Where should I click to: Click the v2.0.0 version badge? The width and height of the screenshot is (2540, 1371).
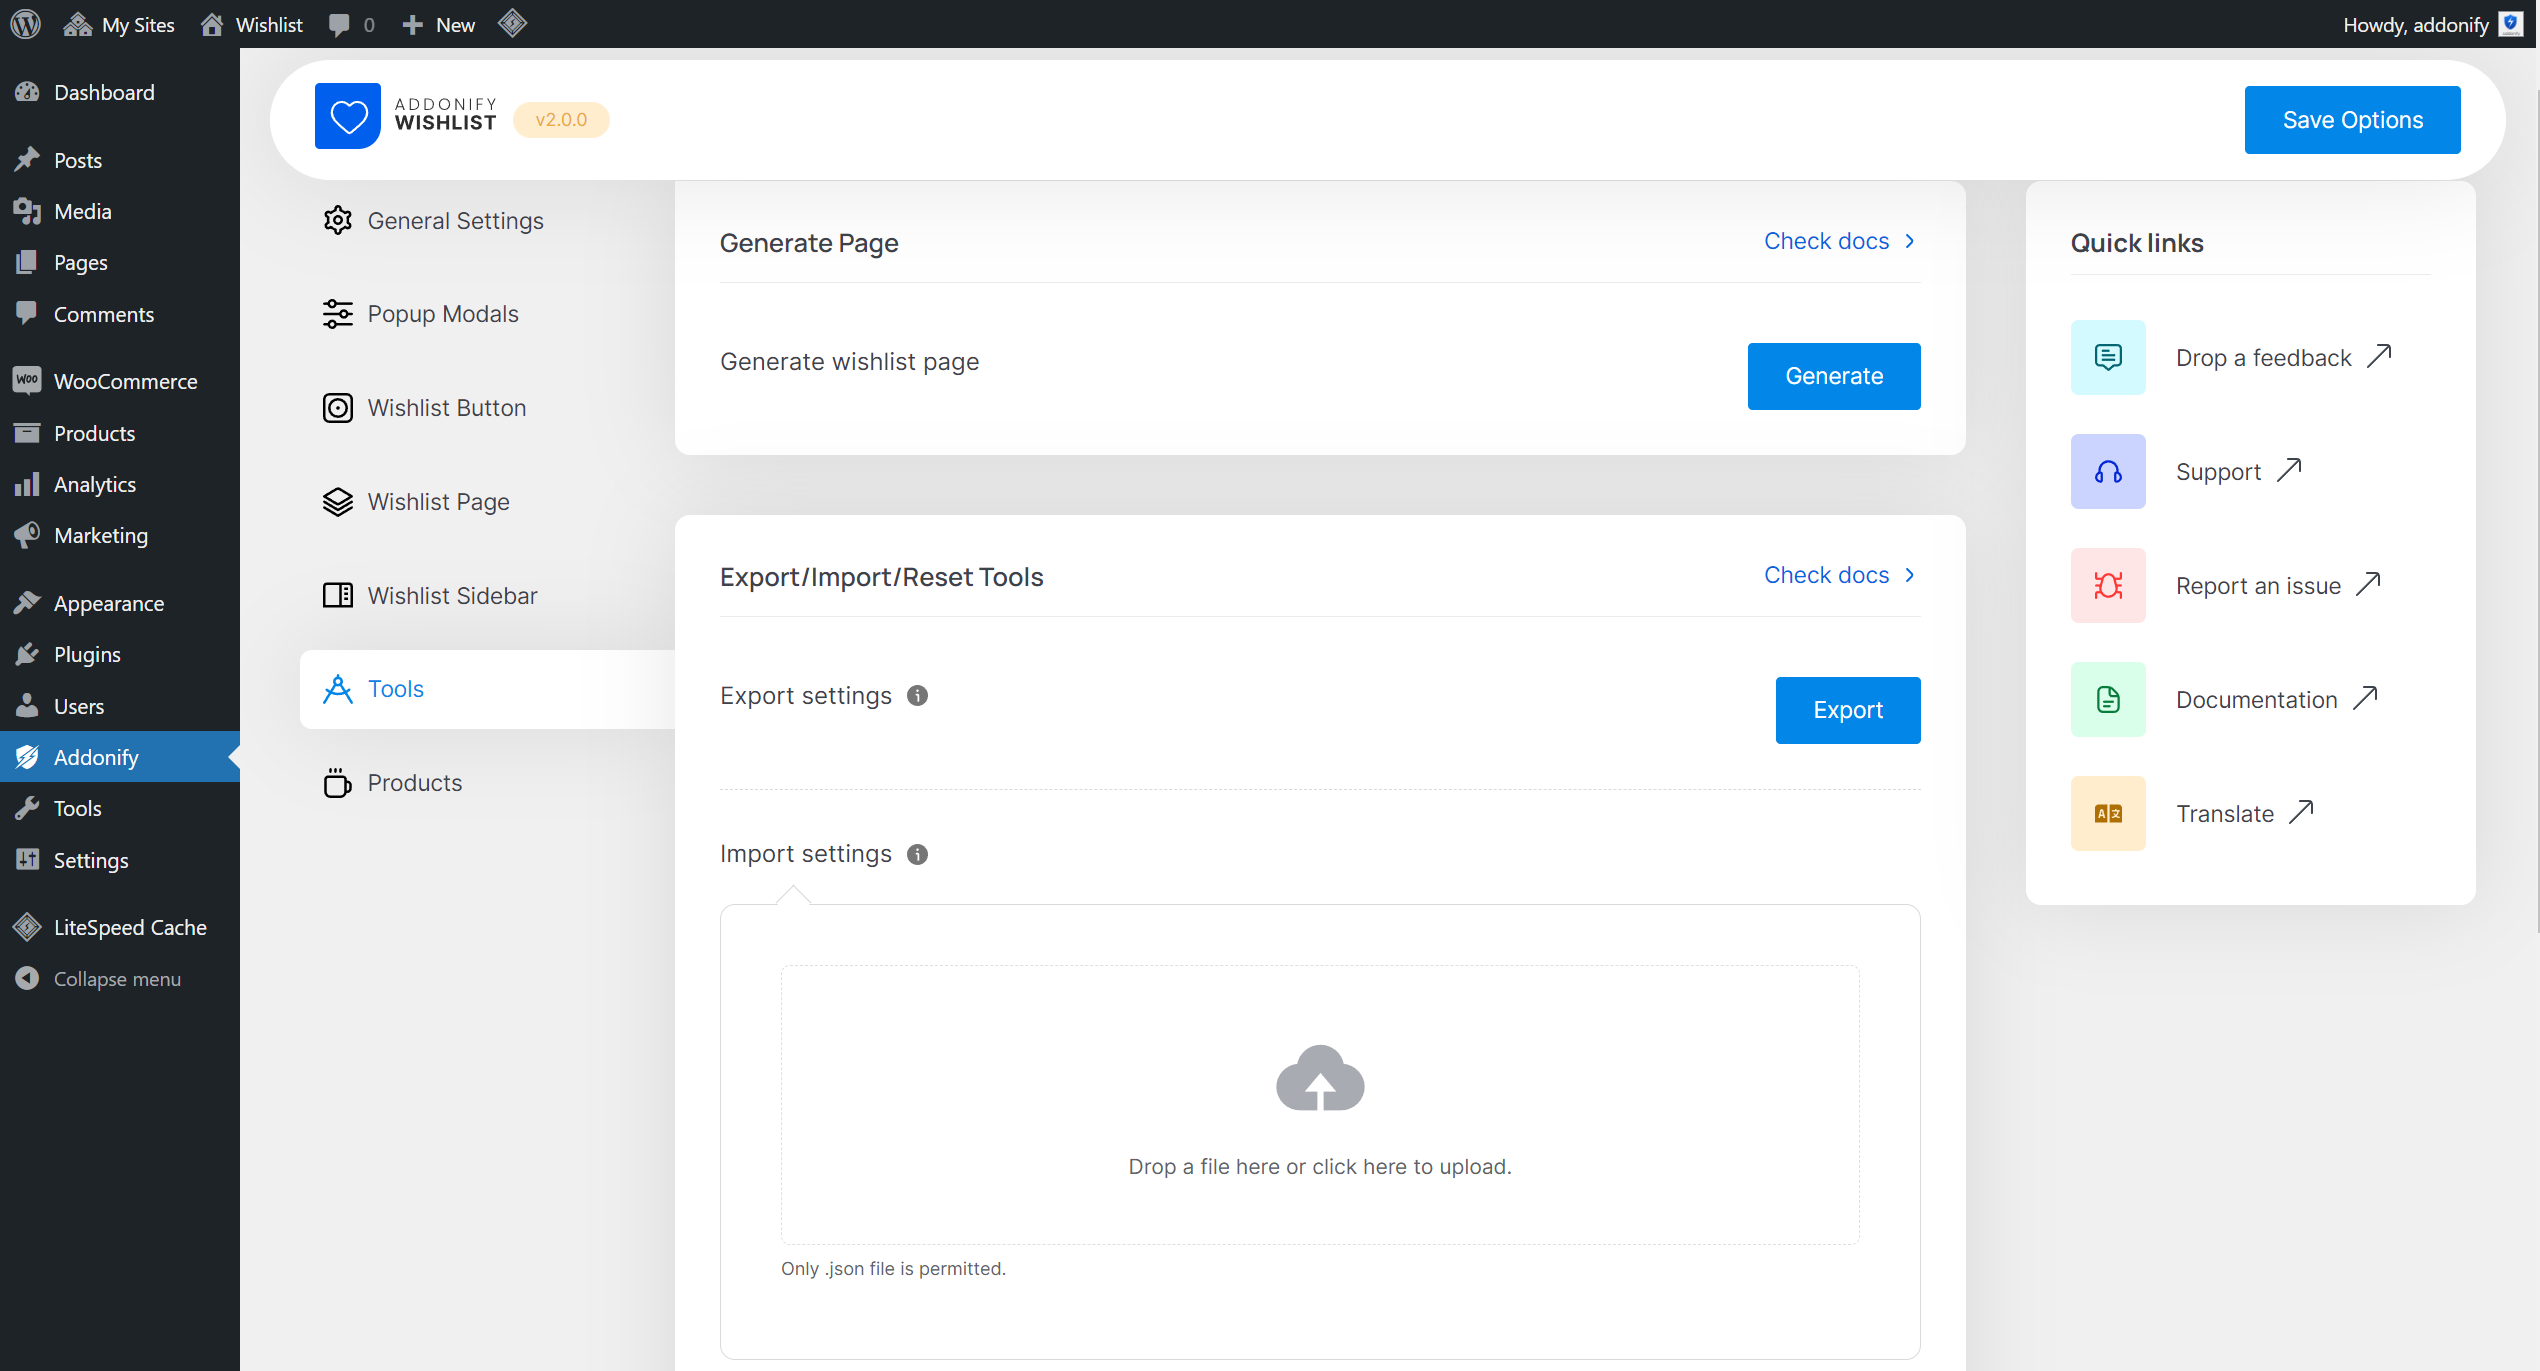pos(561,120)
